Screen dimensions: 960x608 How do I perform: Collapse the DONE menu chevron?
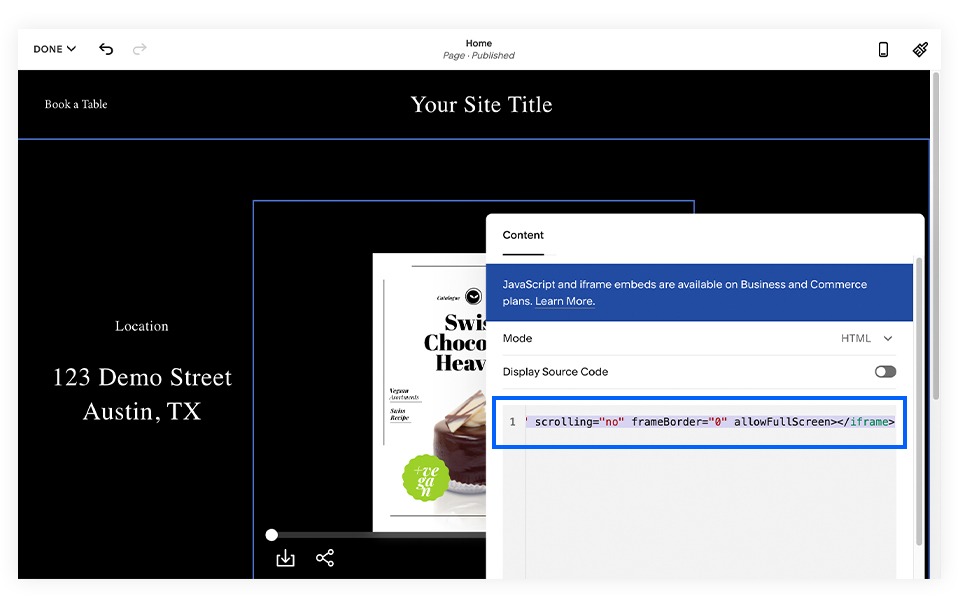[x=72, y=49]
